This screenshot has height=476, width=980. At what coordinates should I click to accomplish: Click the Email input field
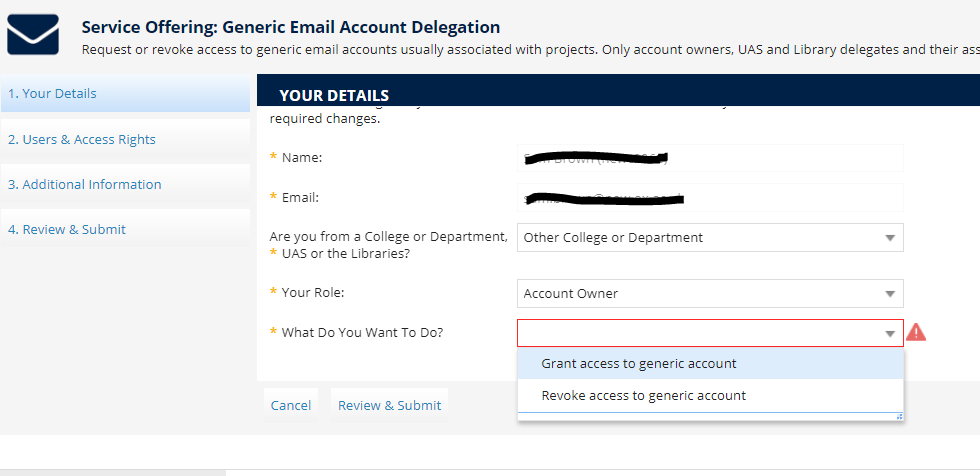click(711, 198)
